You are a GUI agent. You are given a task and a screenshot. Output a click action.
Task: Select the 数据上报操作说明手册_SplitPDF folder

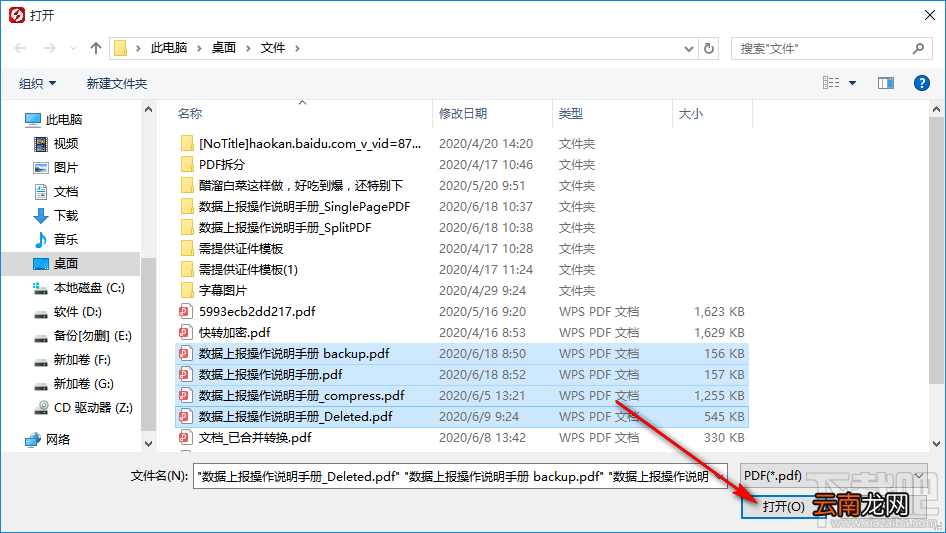pos(462,228)
